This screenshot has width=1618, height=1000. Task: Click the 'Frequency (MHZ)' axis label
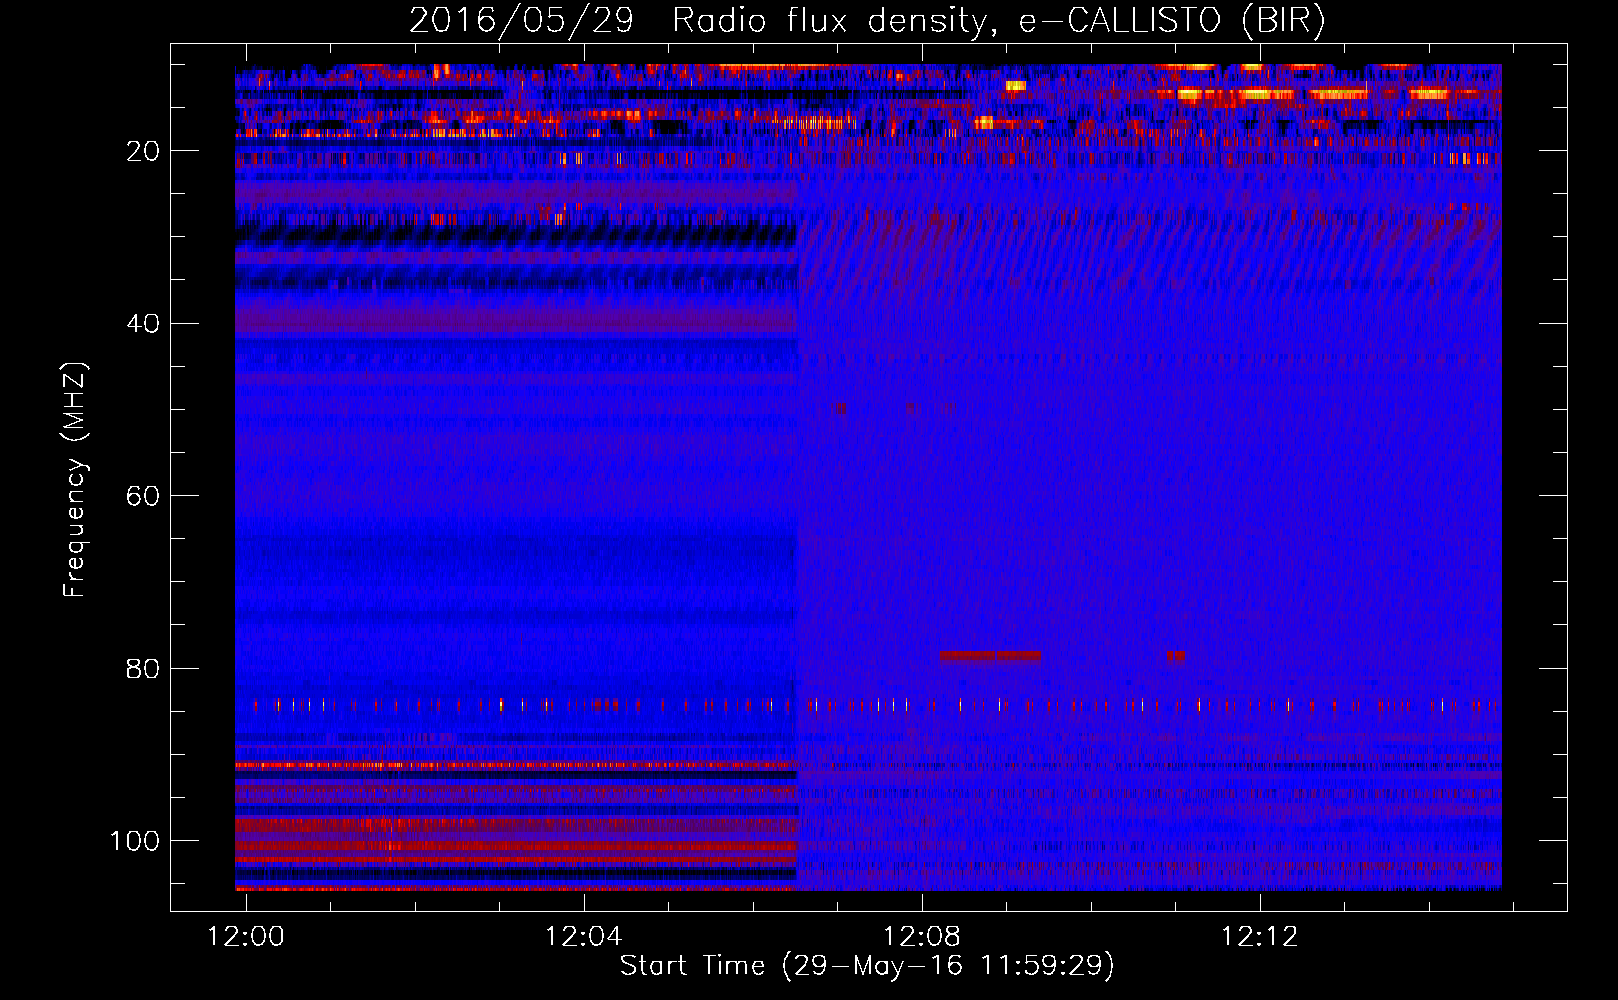pos(76,480)
